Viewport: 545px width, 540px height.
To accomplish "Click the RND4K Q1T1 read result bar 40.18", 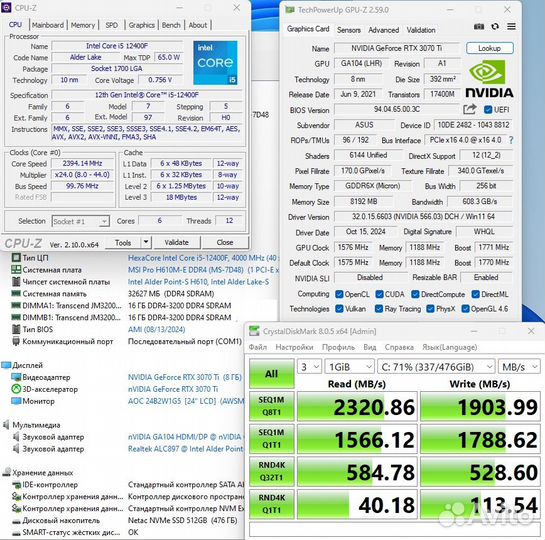I will (357, 505).
